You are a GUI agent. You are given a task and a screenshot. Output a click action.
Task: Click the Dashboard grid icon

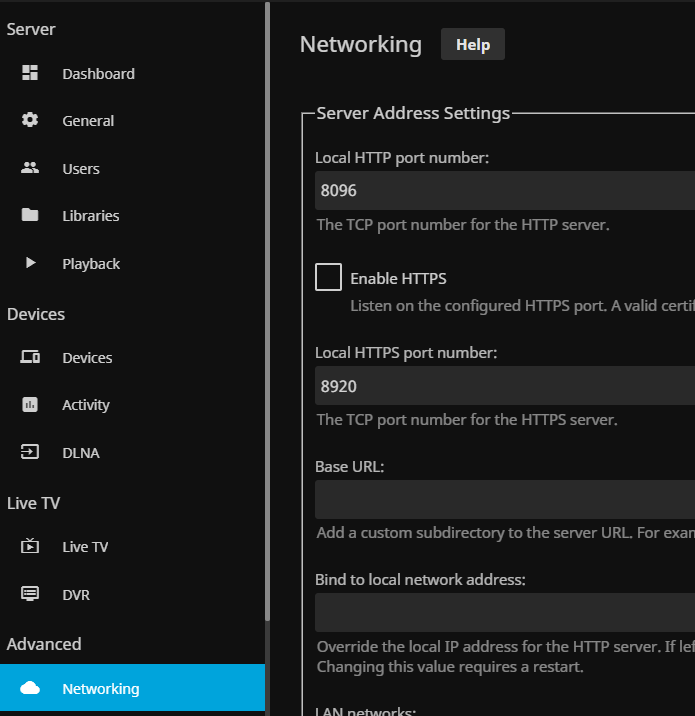tap(30, 73)
